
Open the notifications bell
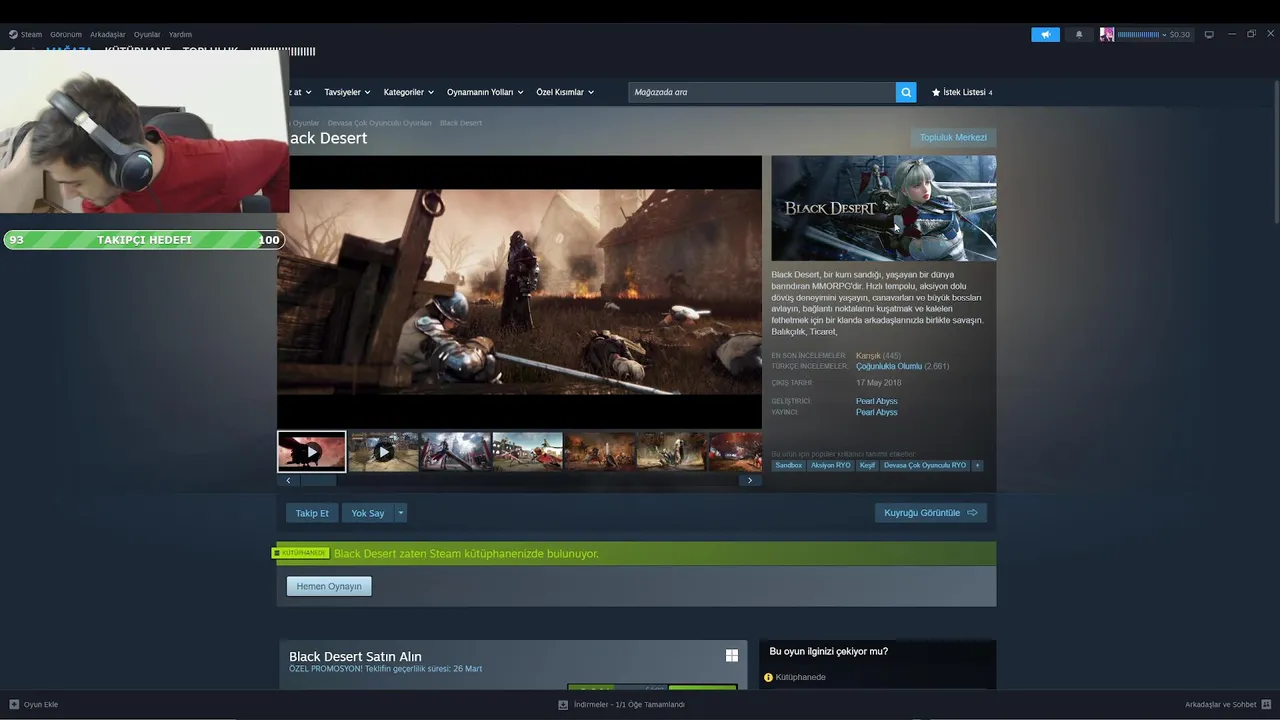click(x=1079, y=34)
